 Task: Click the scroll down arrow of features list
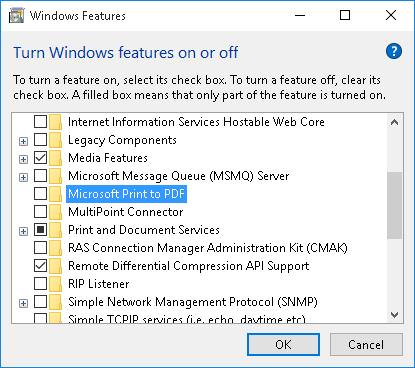394,315
